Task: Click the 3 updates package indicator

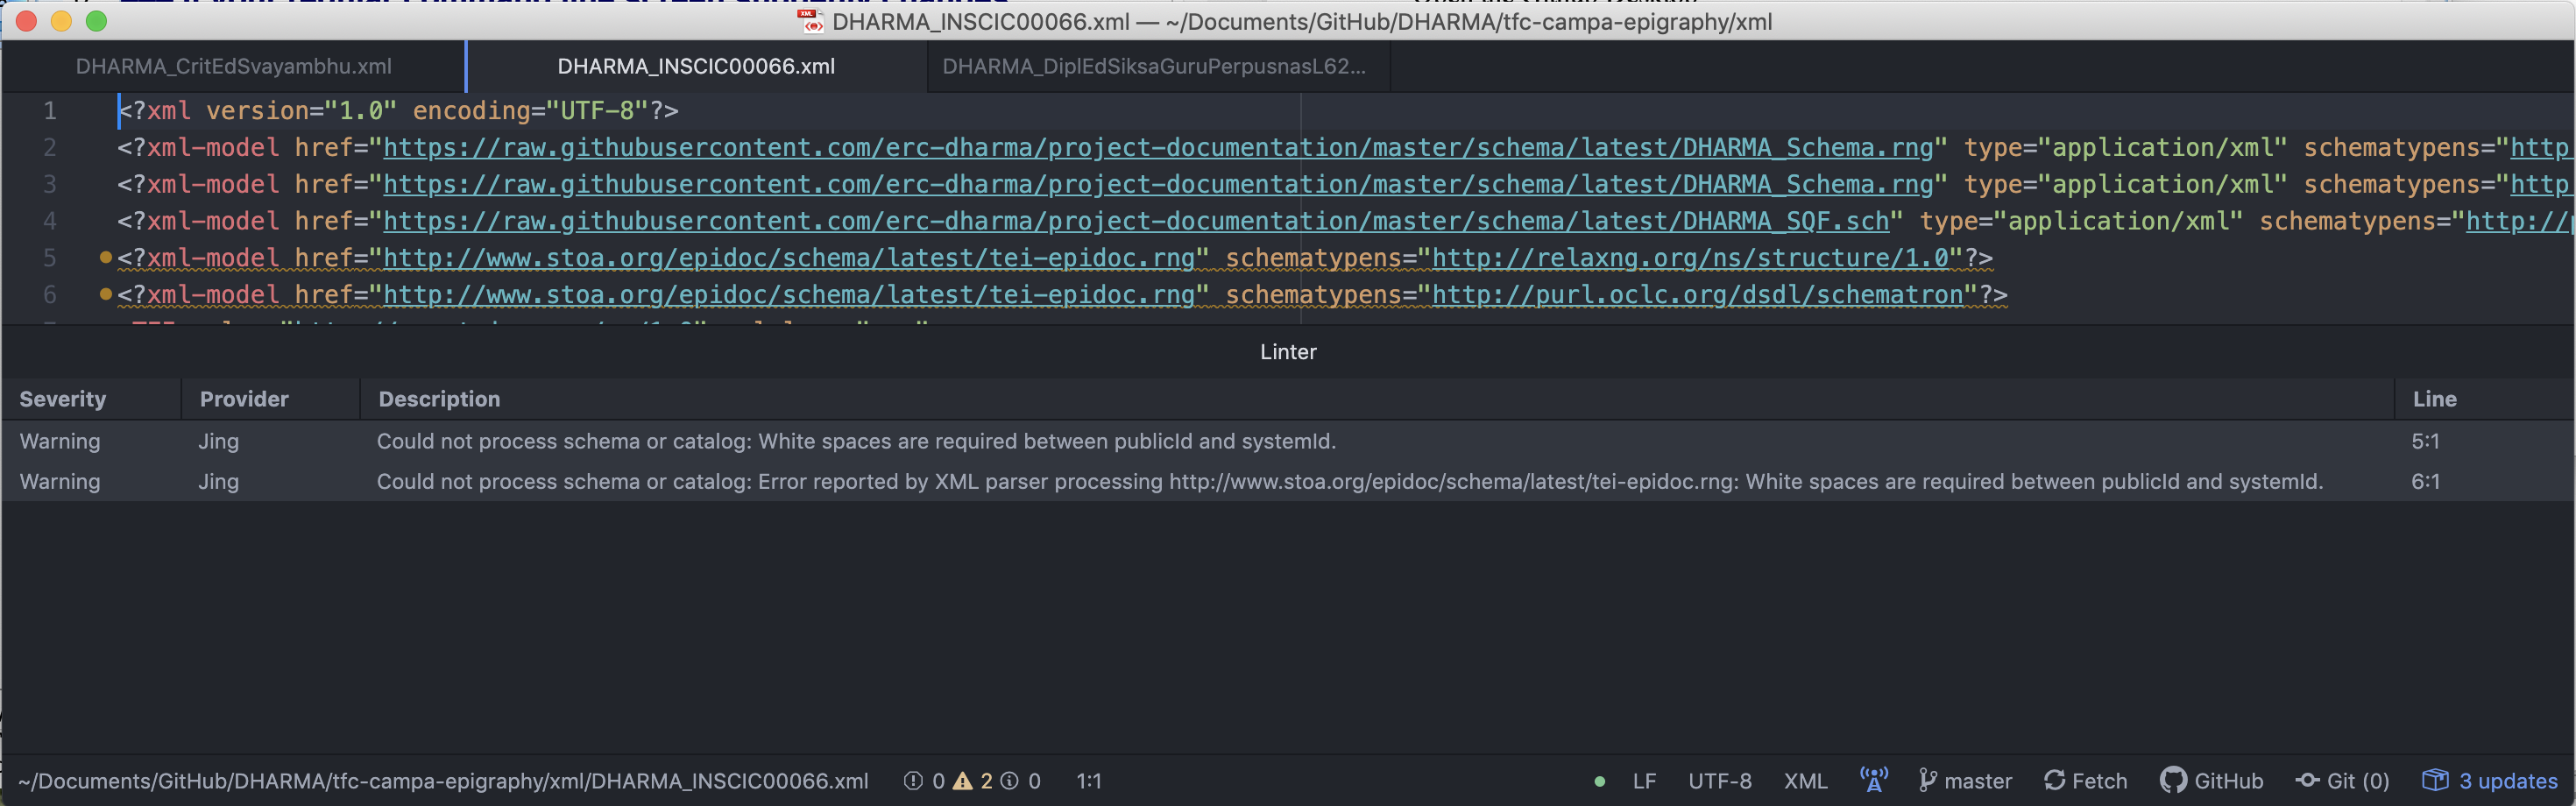Action: pyautogui.click(x=2489, y=781)
